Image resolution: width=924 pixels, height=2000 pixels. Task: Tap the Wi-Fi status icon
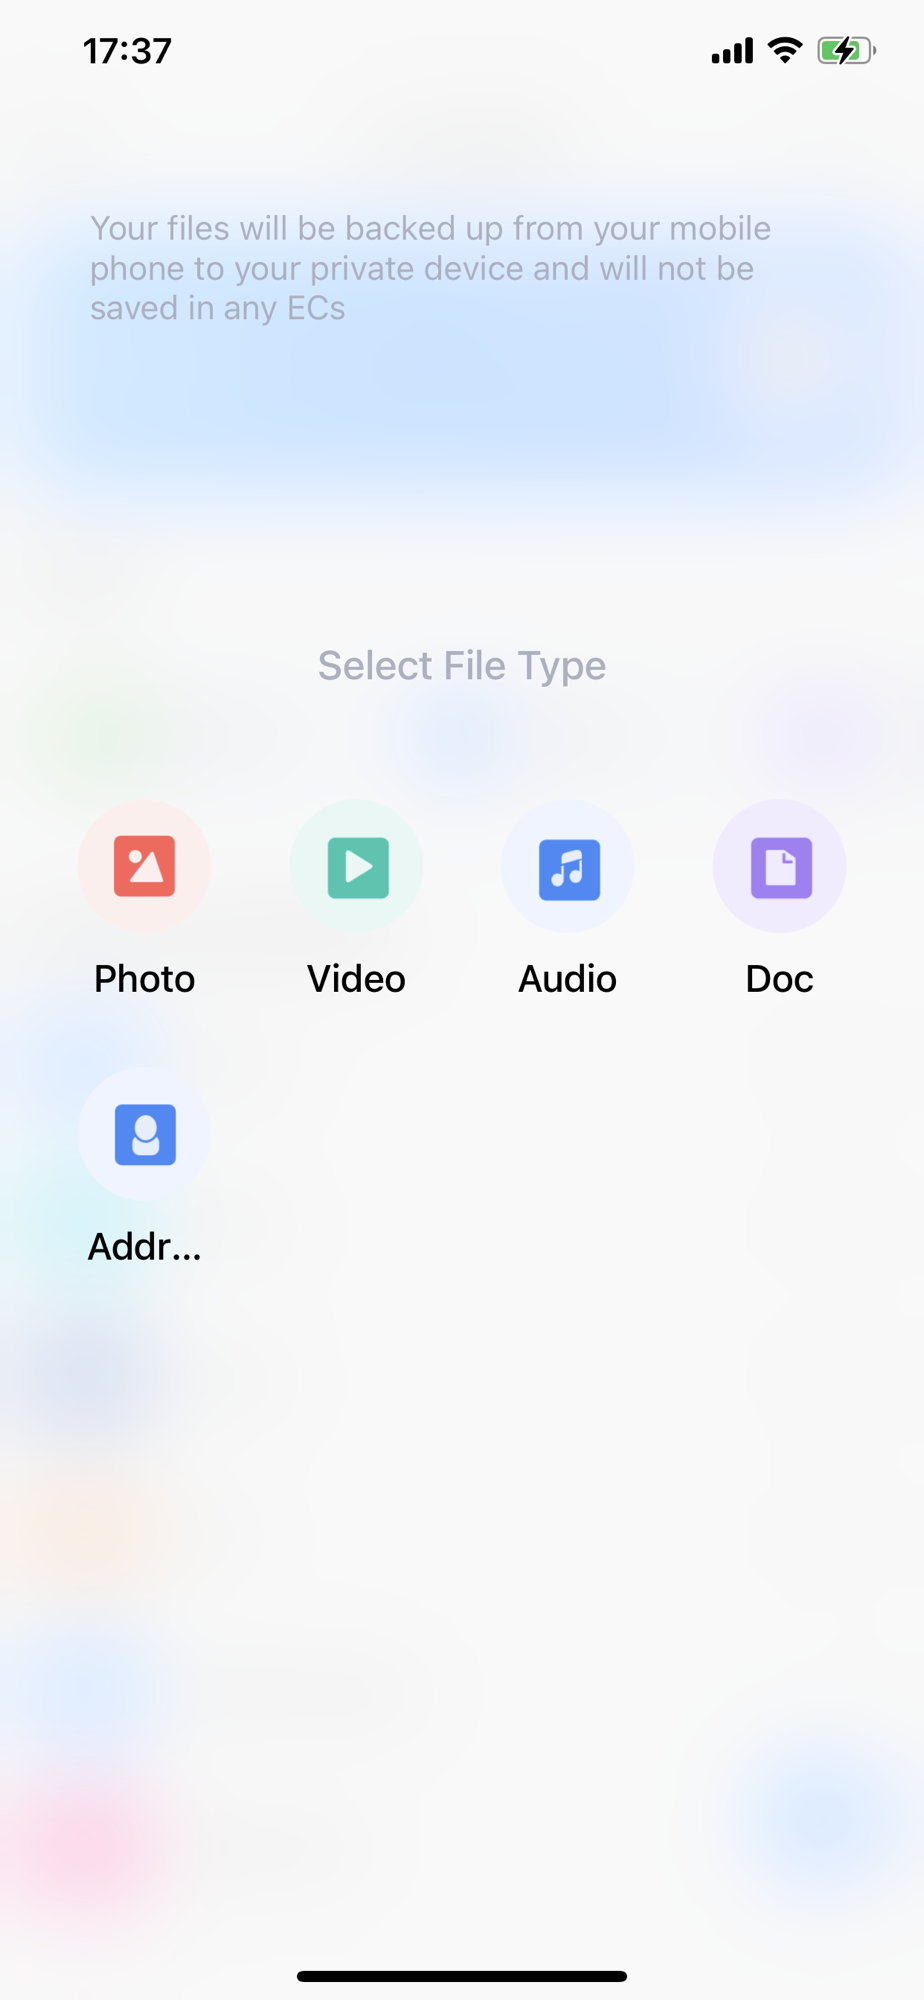click(785, 50)
